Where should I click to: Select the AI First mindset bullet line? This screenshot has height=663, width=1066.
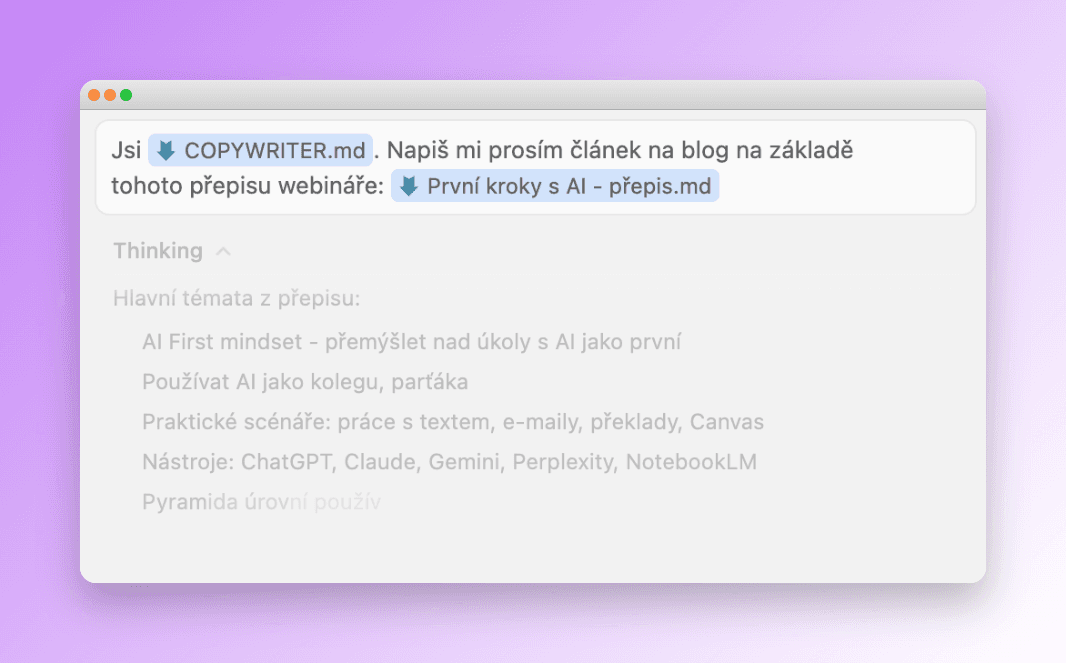click(410, 341)
